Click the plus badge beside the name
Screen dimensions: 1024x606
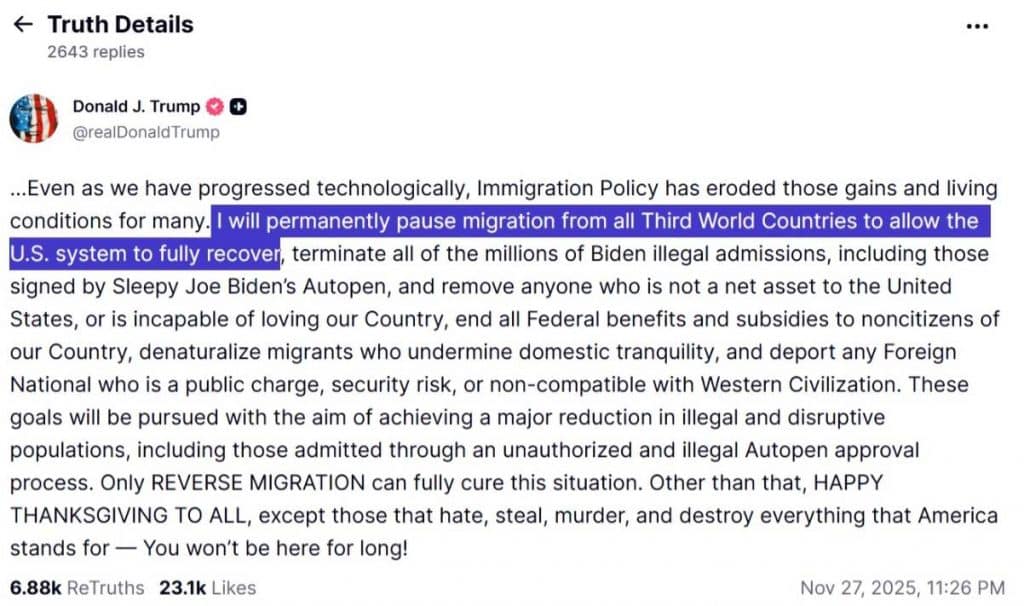click(238, 107)
